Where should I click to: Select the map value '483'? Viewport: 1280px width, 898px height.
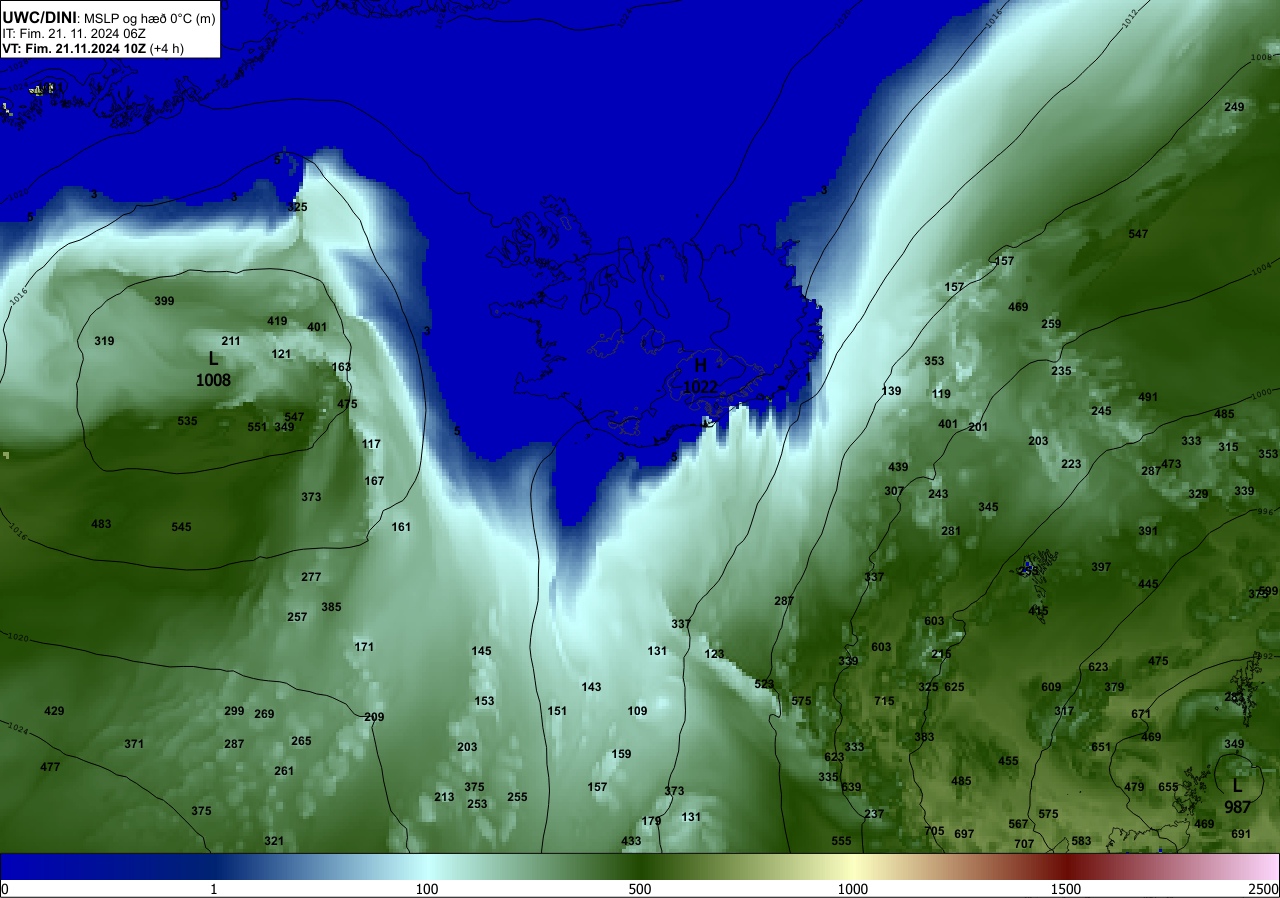pyautogui.click(x=101, y=524)
